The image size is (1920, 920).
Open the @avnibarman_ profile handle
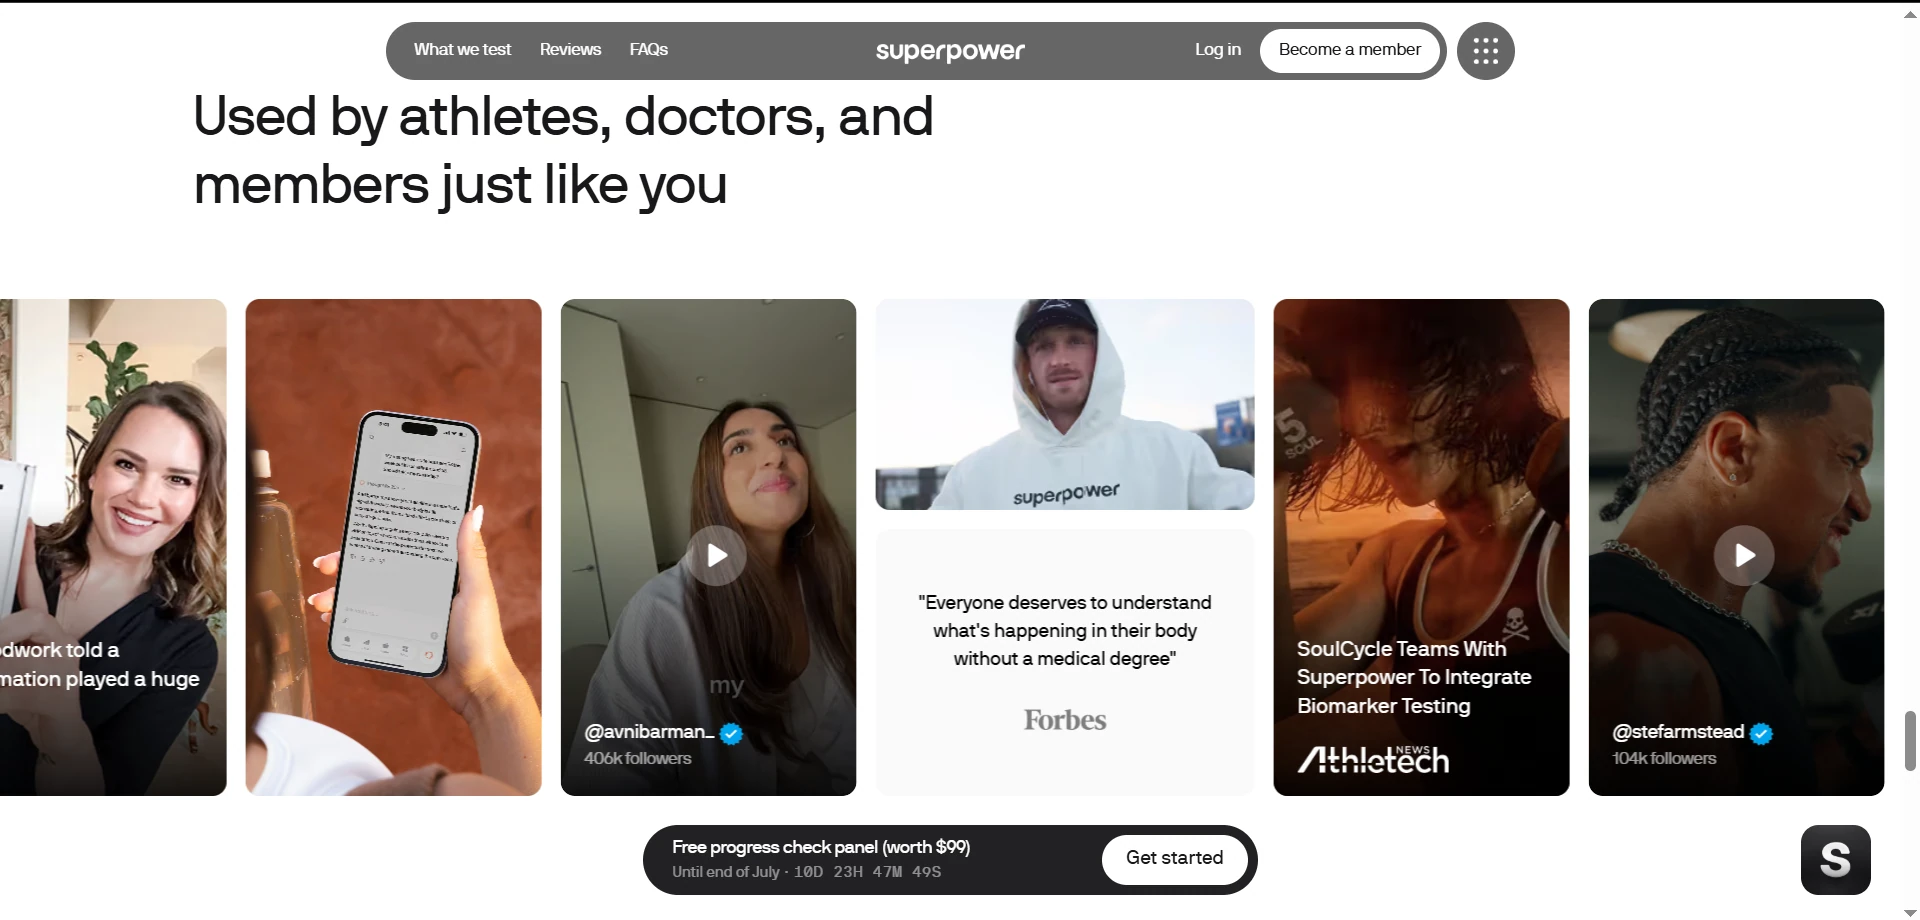coord(649,732)
